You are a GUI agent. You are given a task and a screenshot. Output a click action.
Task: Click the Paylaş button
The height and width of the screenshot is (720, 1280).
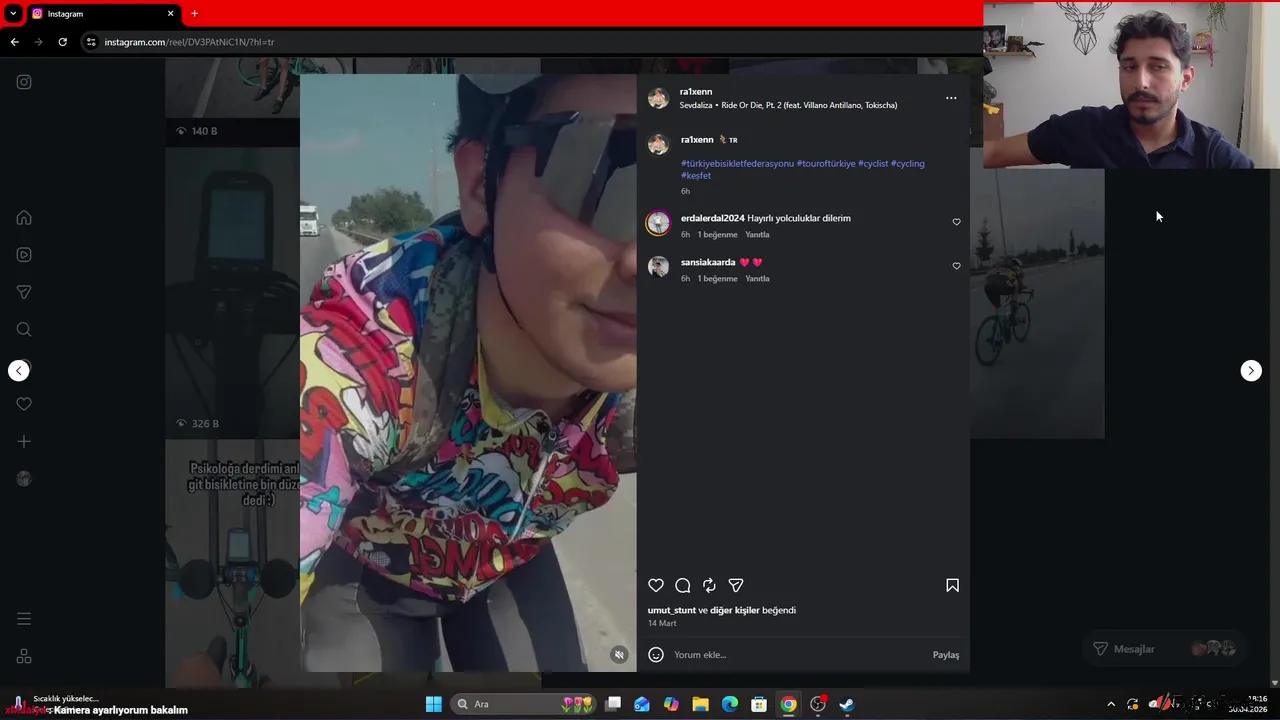[x=946, y=655]
